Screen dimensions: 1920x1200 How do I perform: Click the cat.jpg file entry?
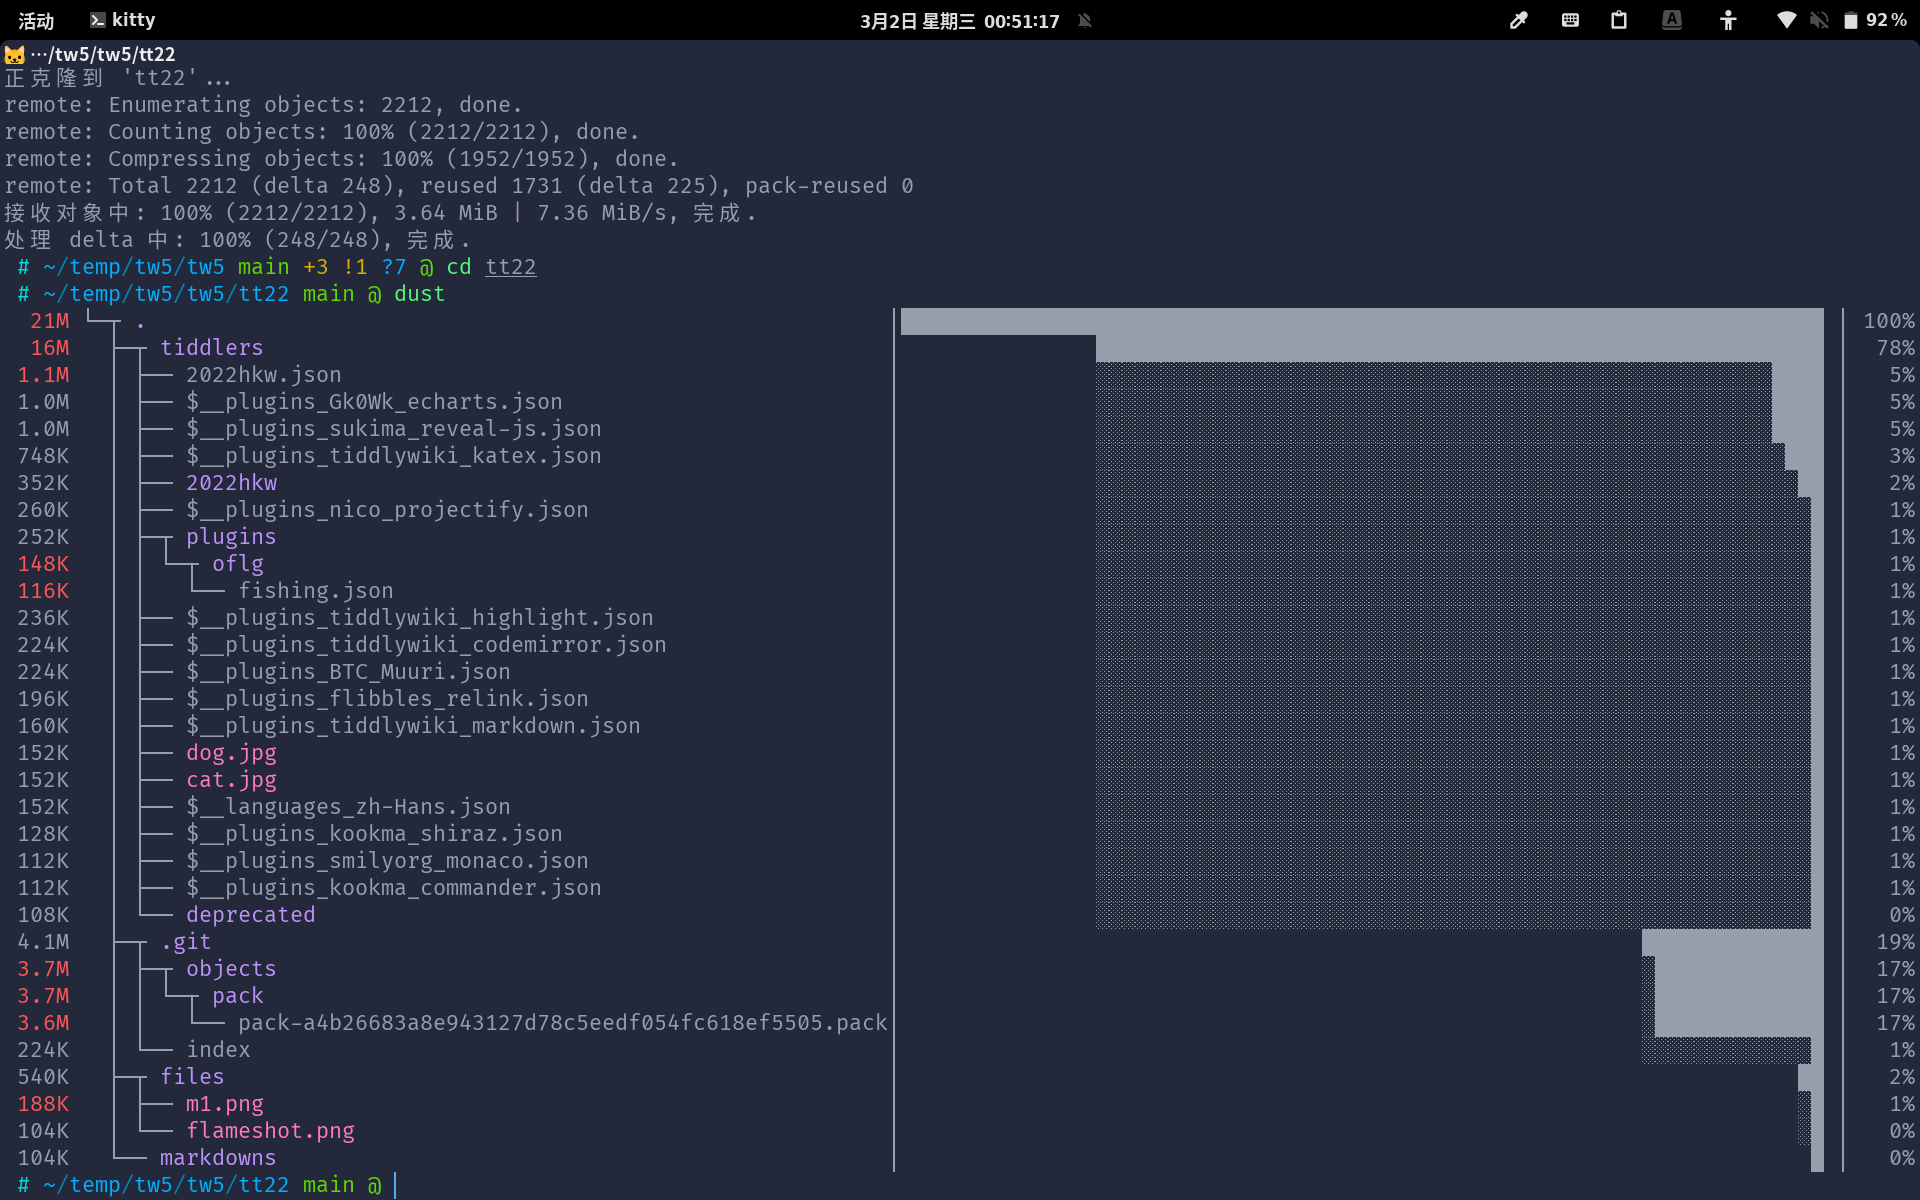(231, 780)
